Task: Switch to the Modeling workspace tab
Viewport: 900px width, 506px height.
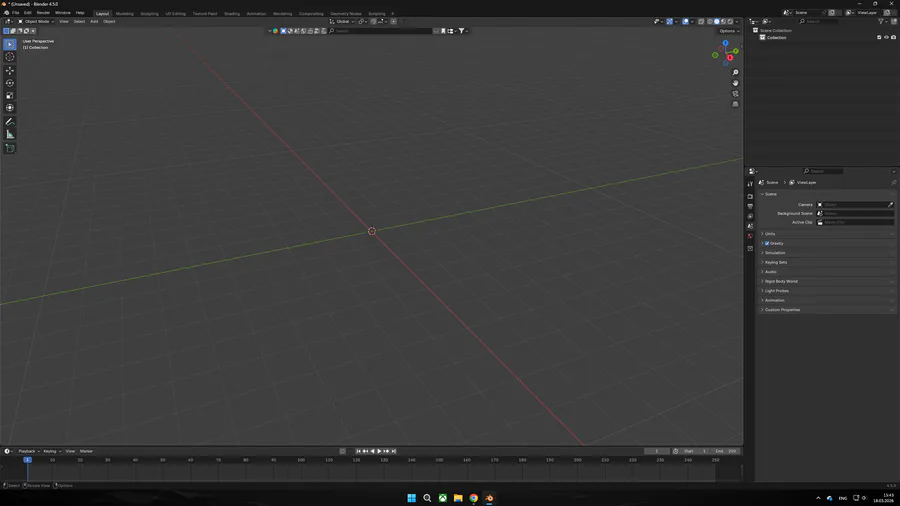Action: coord(125,13)
